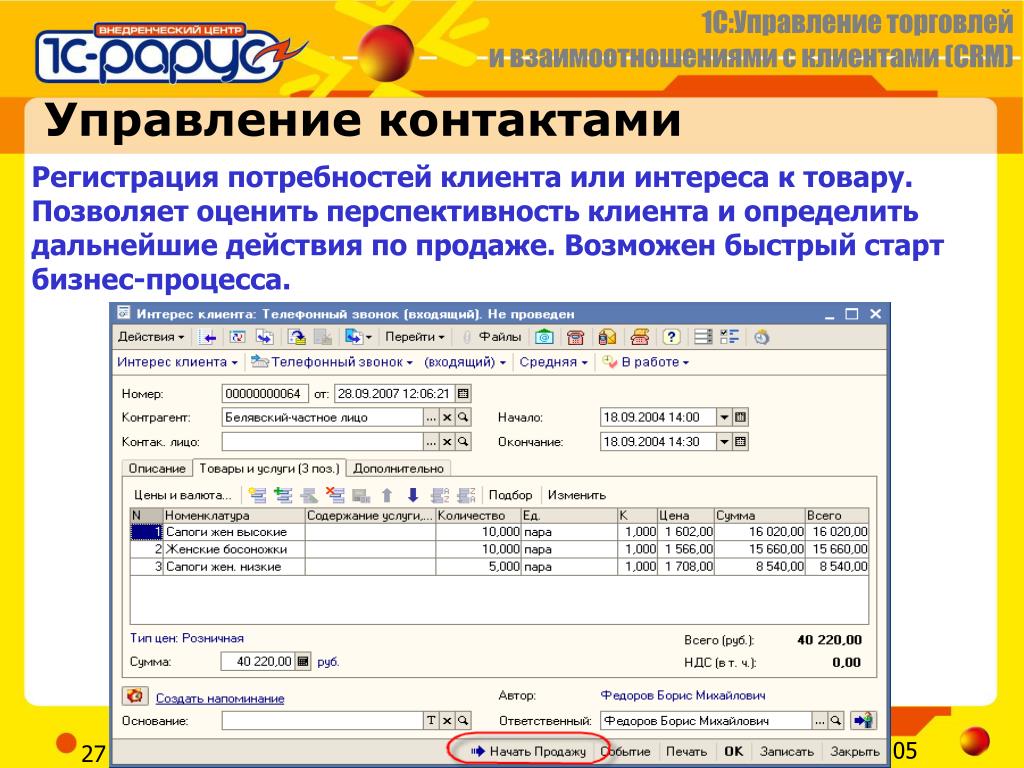The image size is (1024, 768).
Task: Click ellipsis select button for Контрагент
Action: pyautogui.click(x=431, y=417)
